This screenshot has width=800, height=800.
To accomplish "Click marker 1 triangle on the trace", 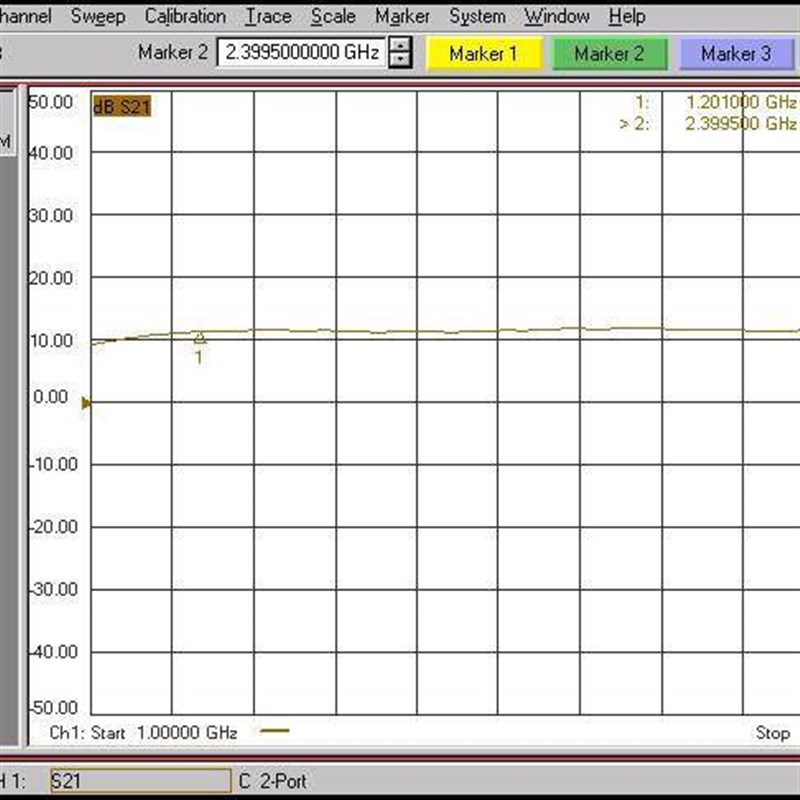I will [x=199, y=338].
